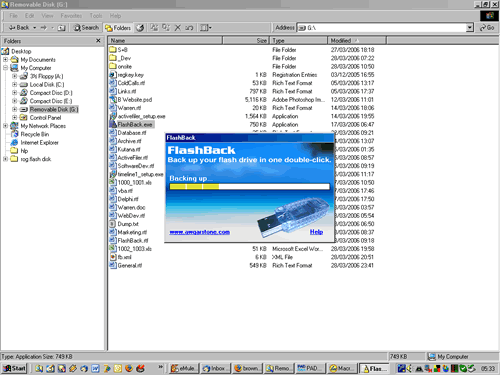Image resolution: width=500 pixels, height=375 pixels.
Task: Switch to Inbox taskbar button
Action: click(216, 368)
